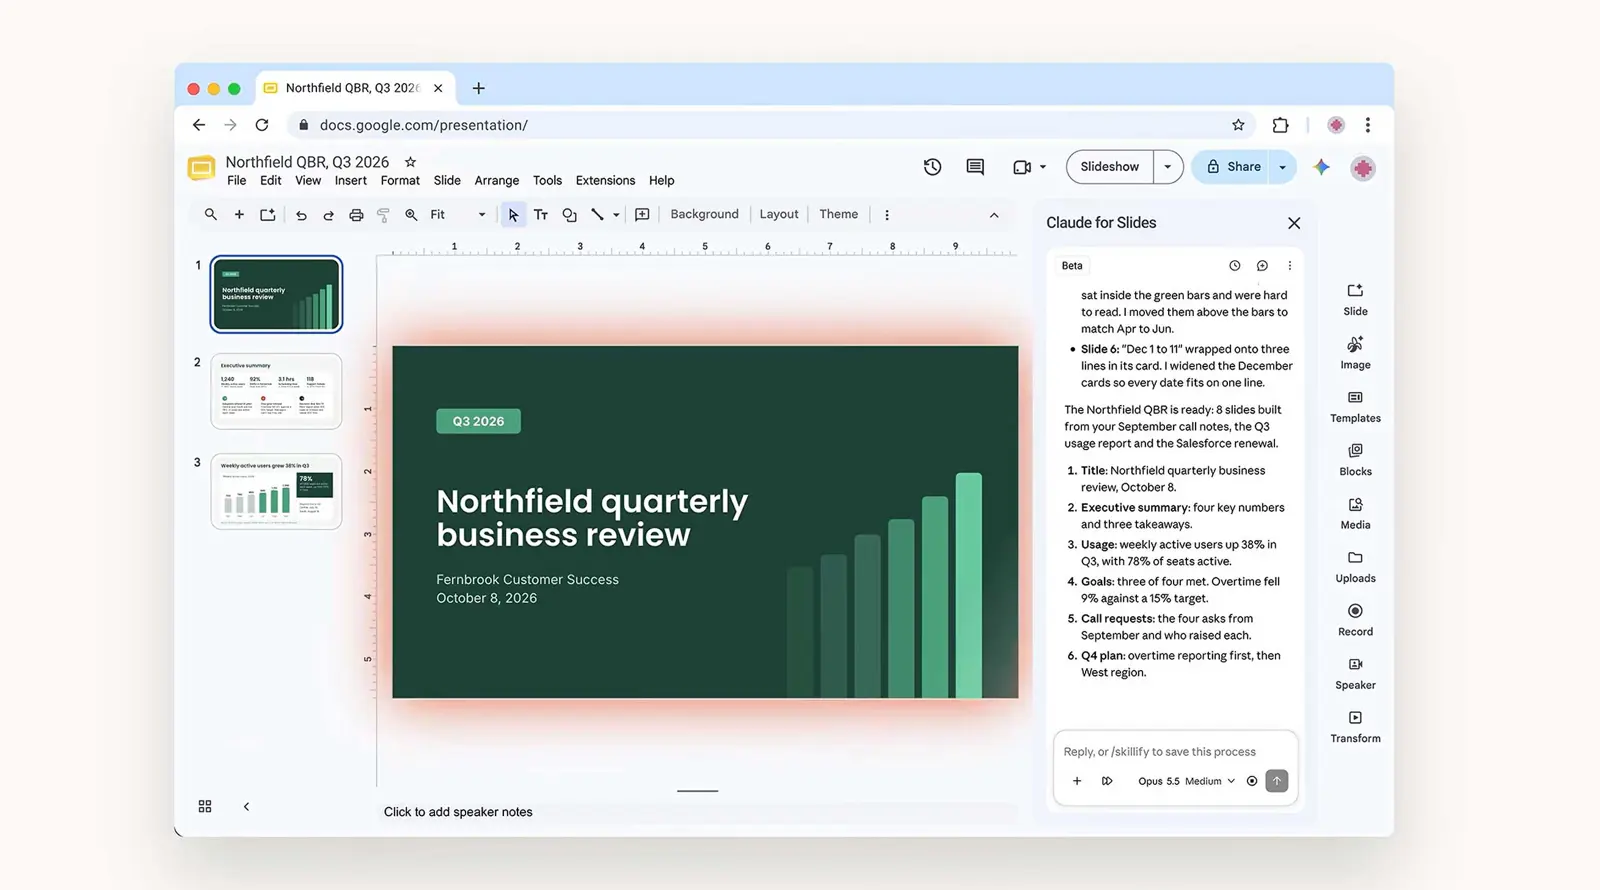Expand the Share options arrow
The image size is (1600, 890).
click(x=1282, y=167)
